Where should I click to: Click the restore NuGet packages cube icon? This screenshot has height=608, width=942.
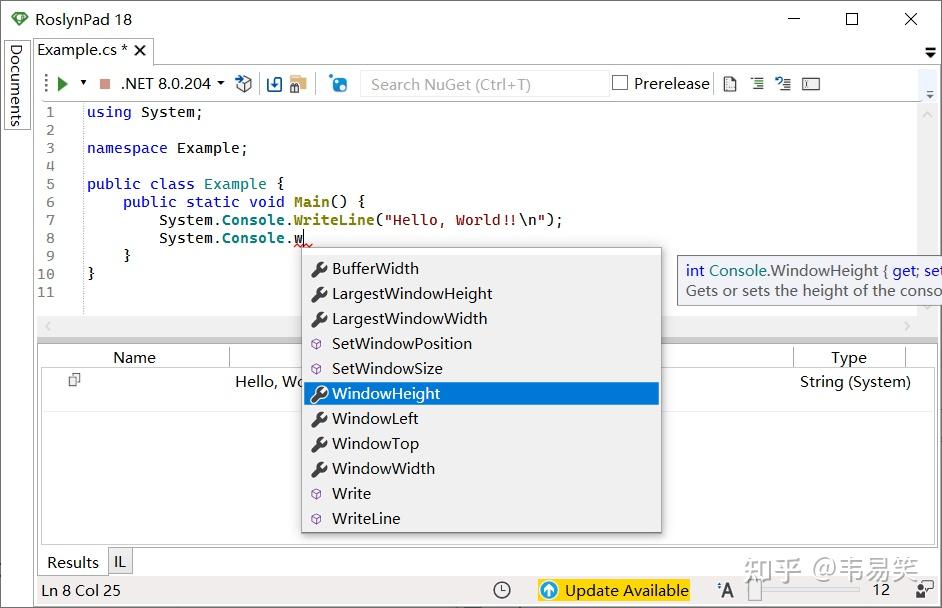(244, 84)
